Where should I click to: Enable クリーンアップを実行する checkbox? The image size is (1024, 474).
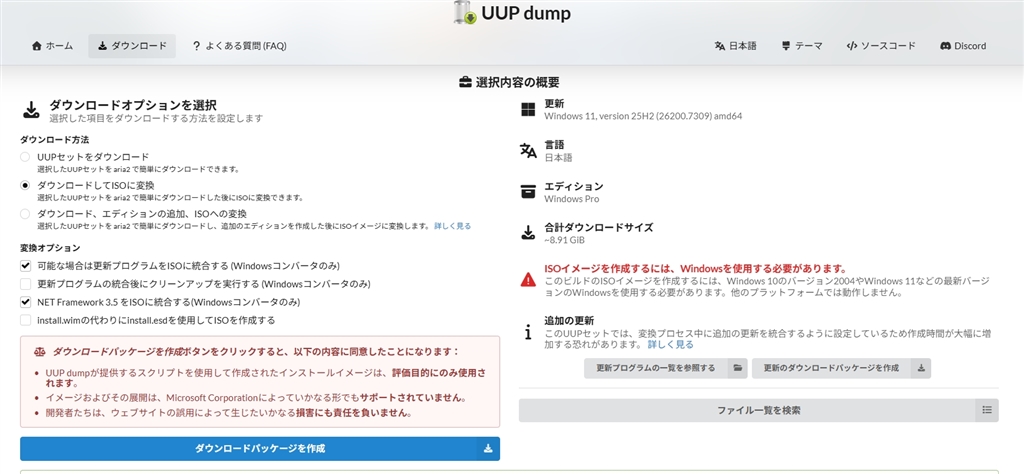pyautogui.click(x=25, y=284)
